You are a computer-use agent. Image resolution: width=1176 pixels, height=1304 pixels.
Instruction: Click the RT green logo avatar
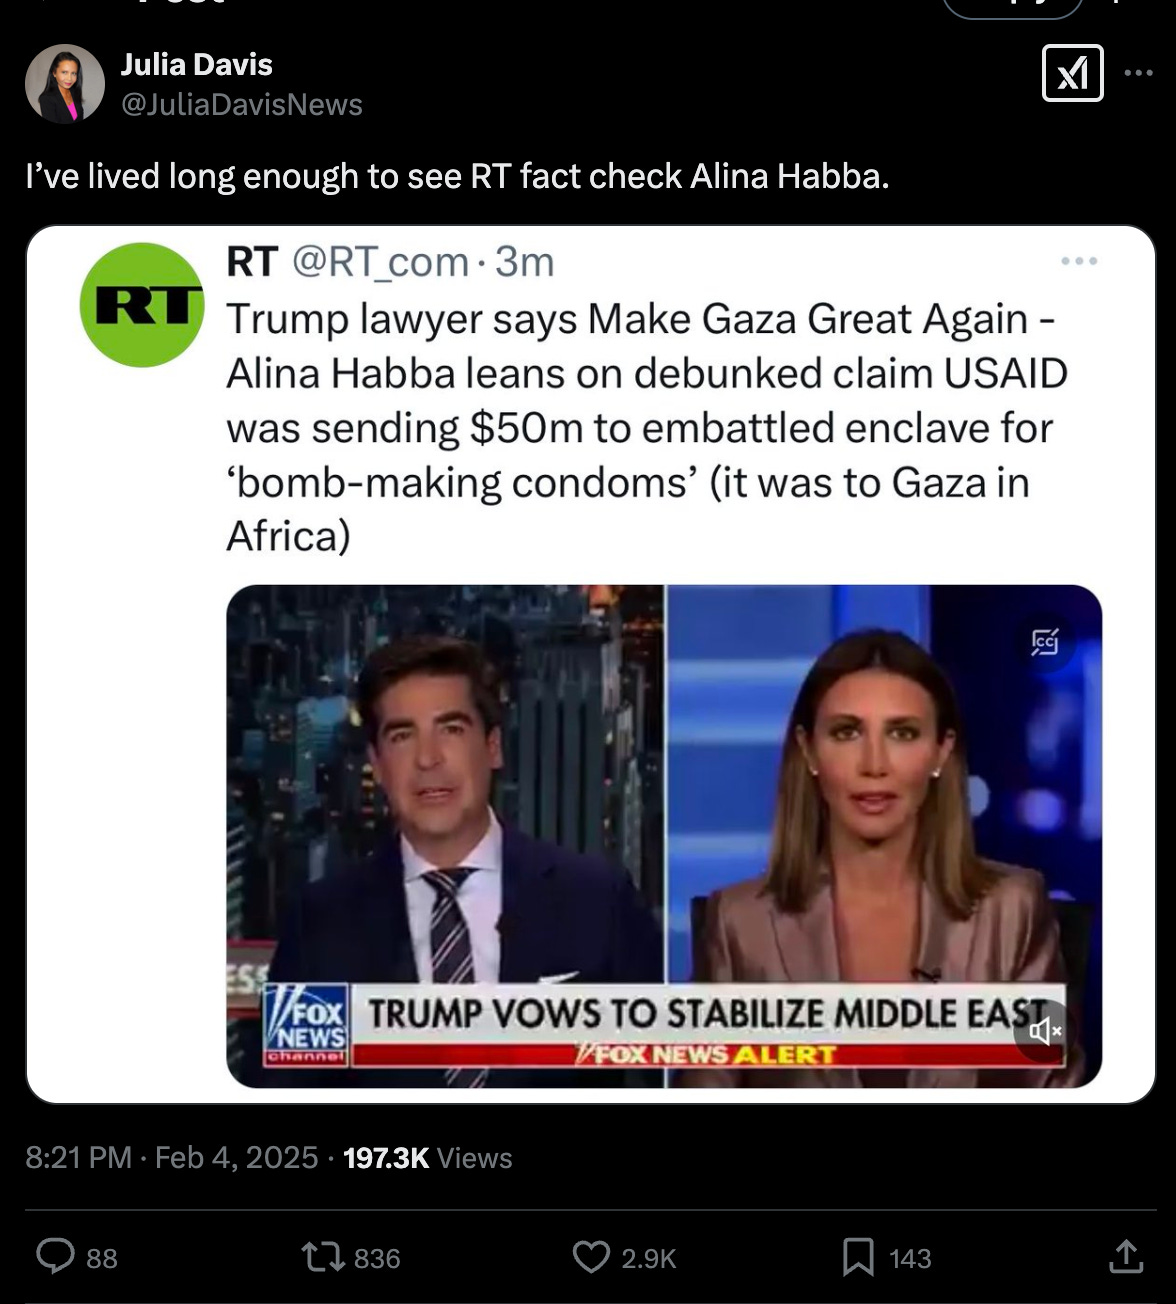[x=142, y=305]
